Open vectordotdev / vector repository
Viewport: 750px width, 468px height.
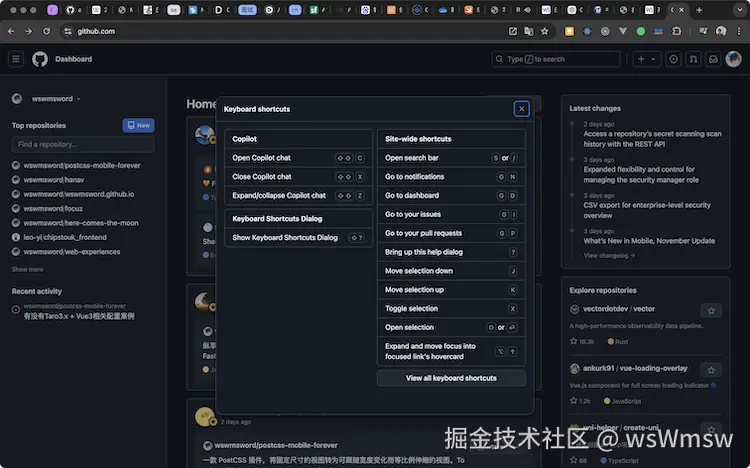(619, 309)
